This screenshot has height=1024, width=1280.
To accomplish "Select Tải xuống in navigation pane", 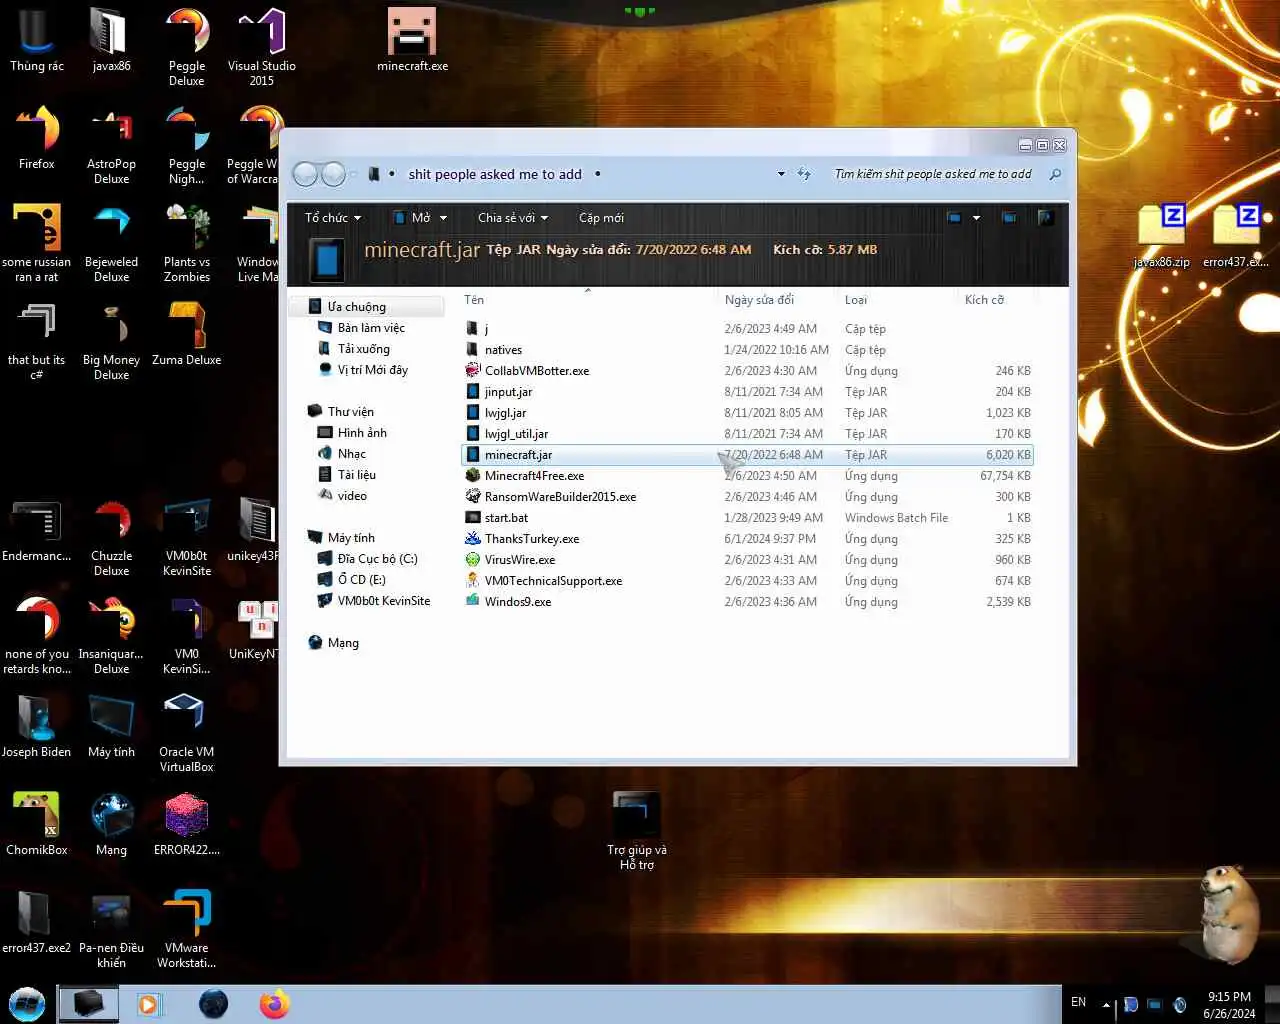I will pos(364,349).
